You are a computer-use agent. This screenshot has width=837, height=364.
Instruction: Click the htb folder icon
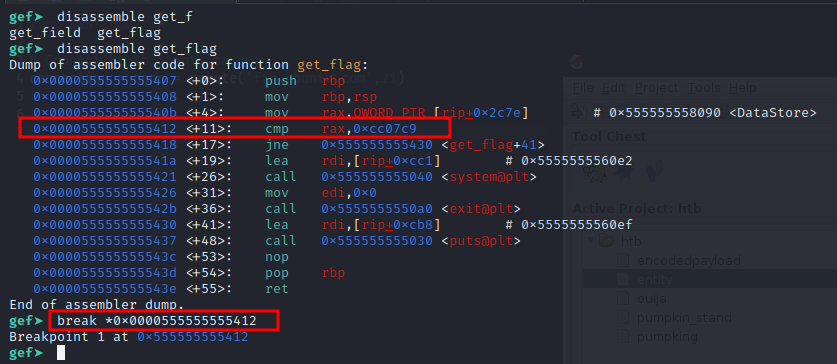point(607,241)
